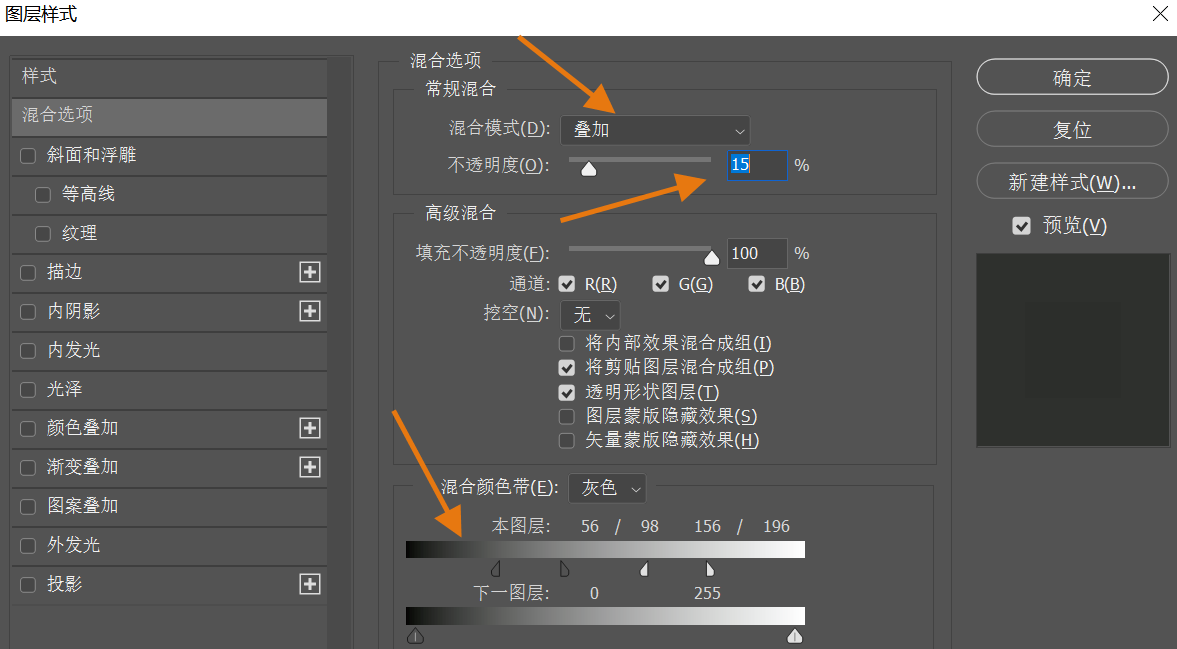Open 斜面和浮雕 settings label
The image size is (1177, 649).
tap(92, 155)
